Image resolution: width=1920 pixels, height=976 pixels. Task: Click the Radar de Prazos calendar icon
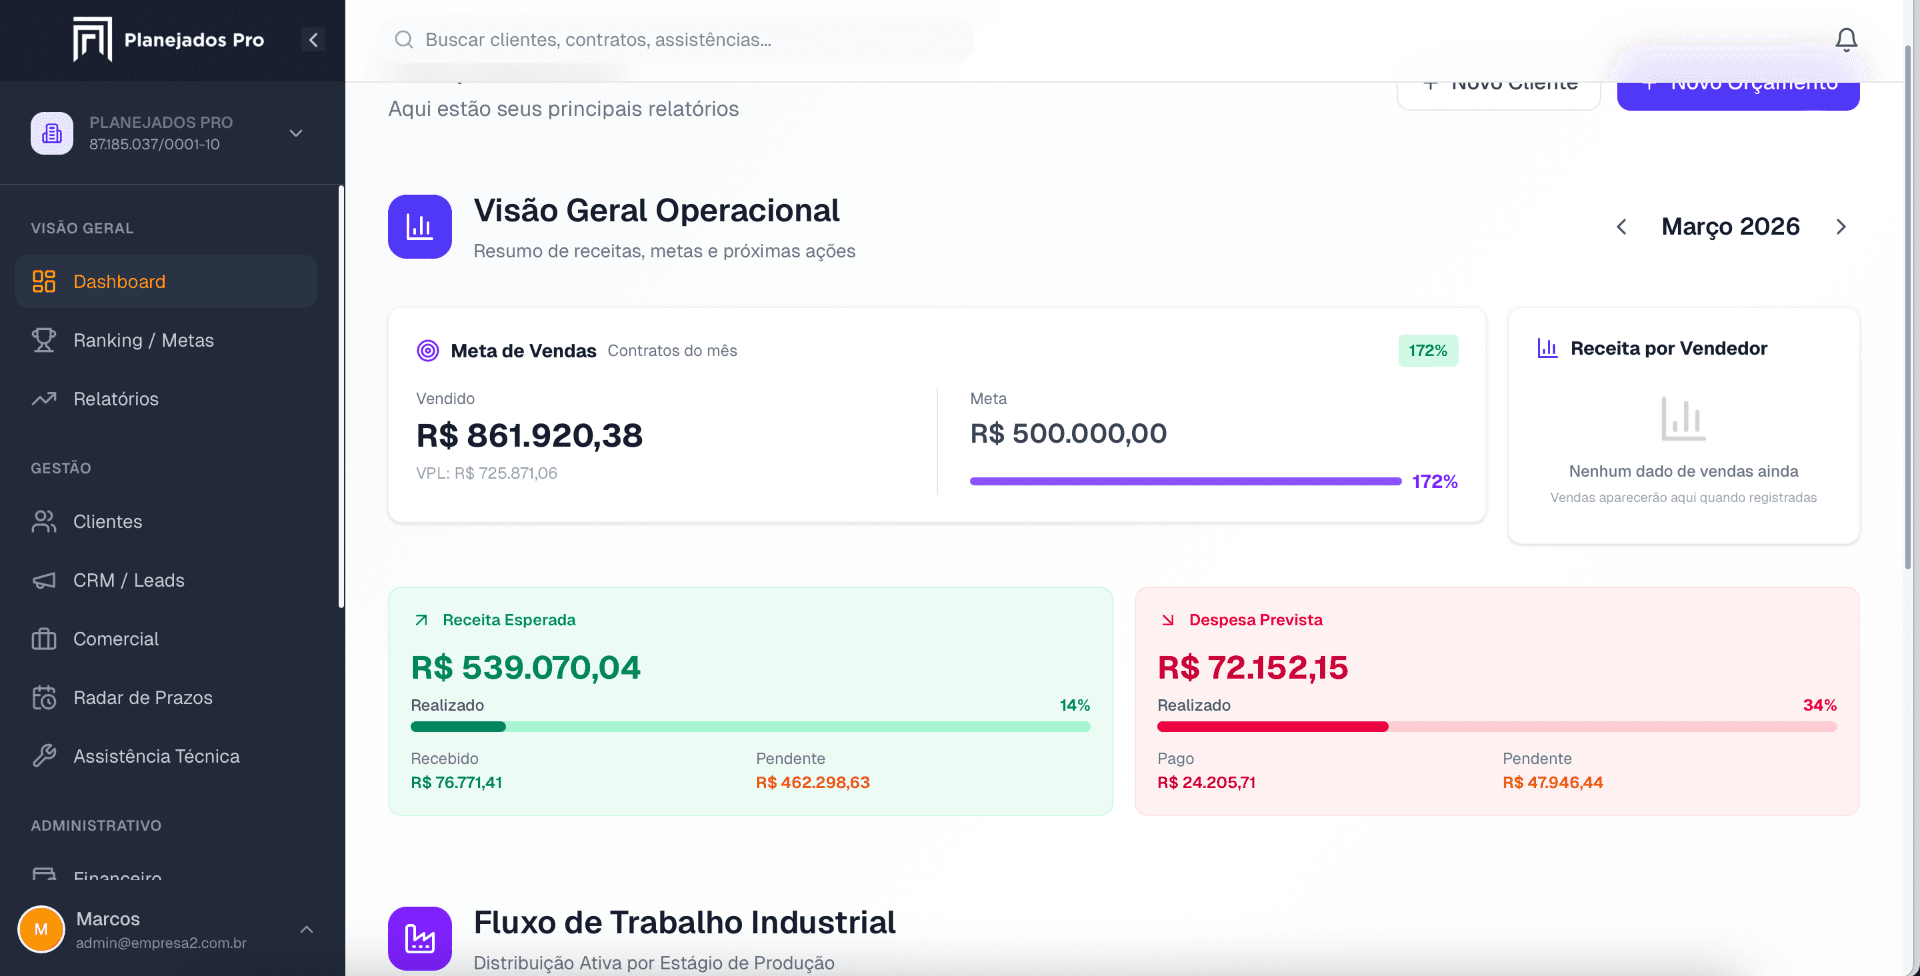(x=44, y=697)
